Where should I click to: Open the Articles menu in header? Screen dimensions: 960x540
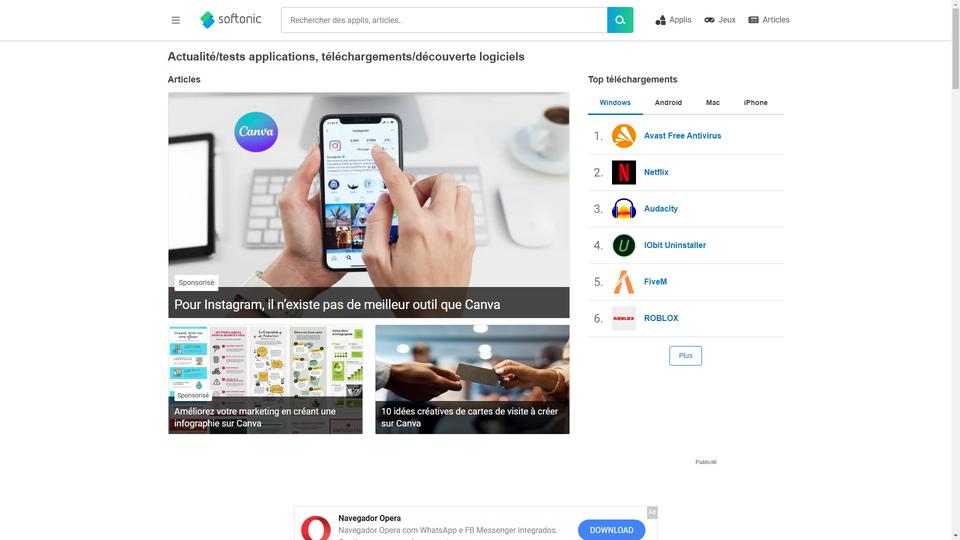[768, 20]
